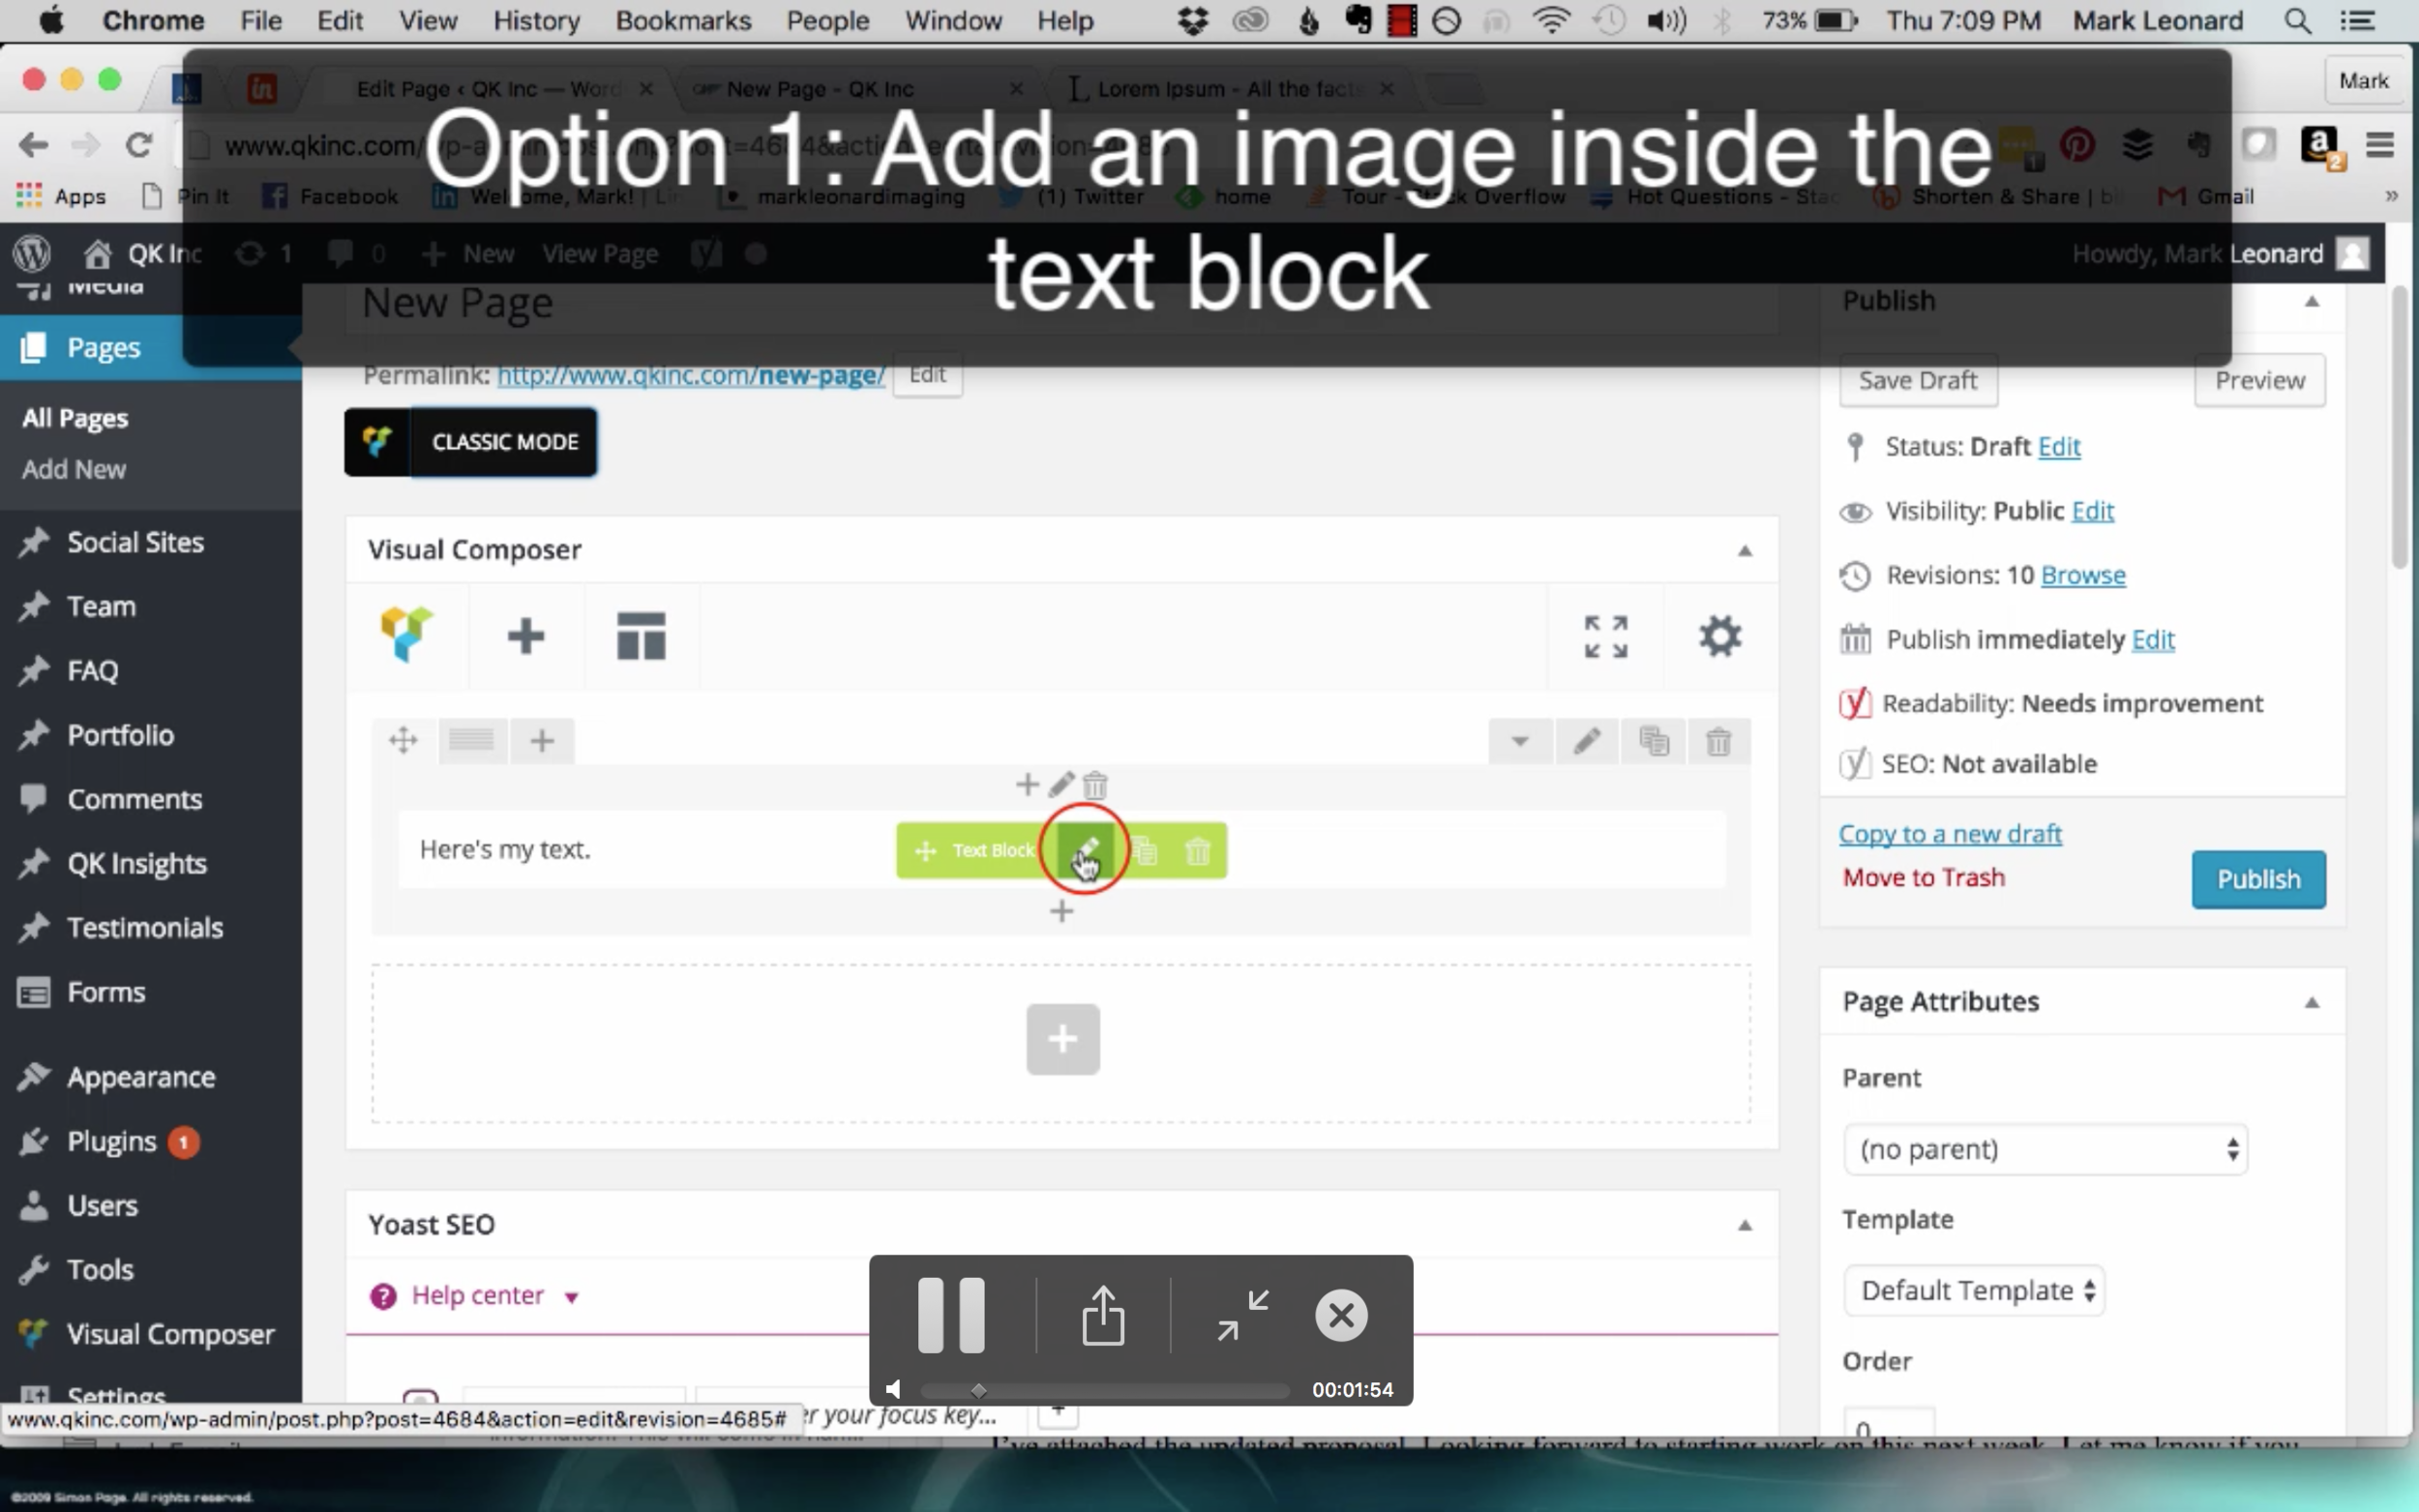The height and width of the screenshot is (1512, 2419).
Task: Pause the video playback
Action: click(x=951, y=1315)
